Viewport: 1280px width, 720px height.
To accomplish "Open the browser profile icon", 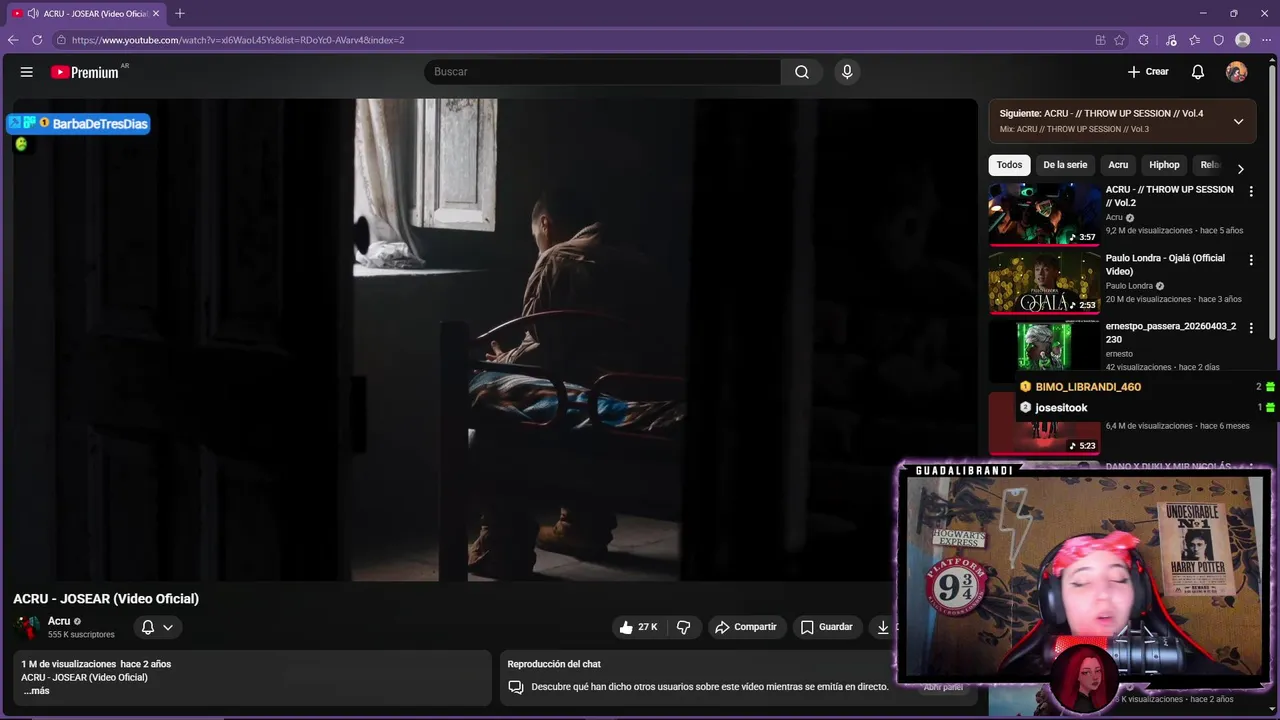I will tap(1243, 40).
